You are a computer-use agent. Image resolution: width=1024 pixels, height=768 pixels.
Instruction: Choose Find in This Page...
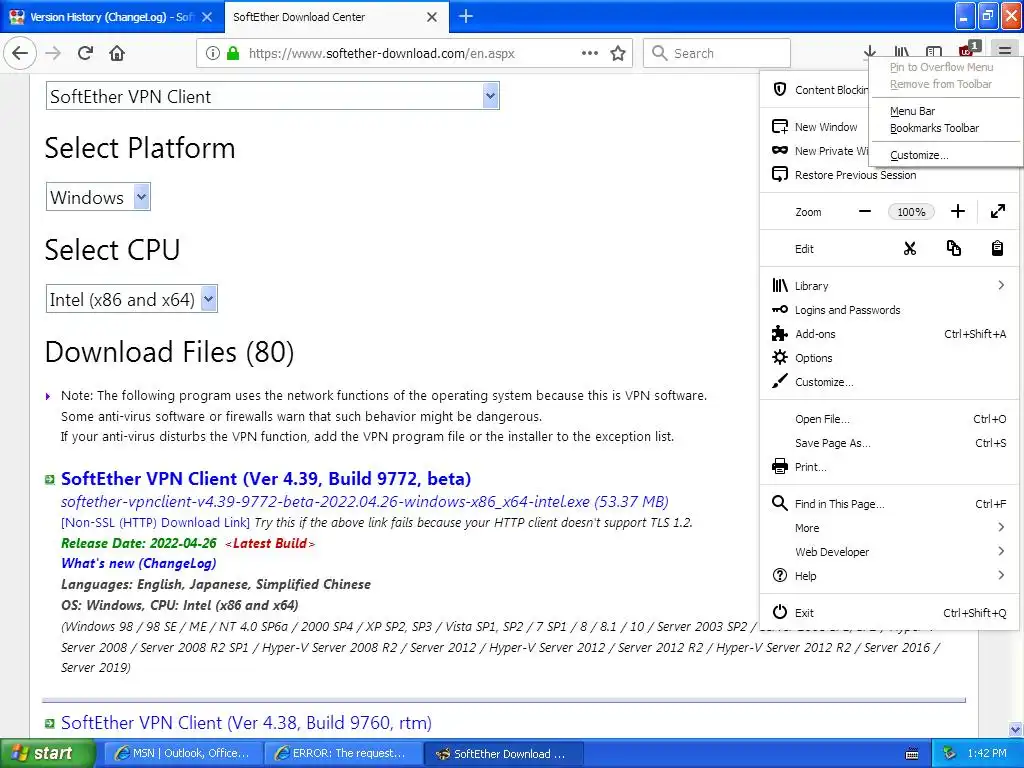889,504
